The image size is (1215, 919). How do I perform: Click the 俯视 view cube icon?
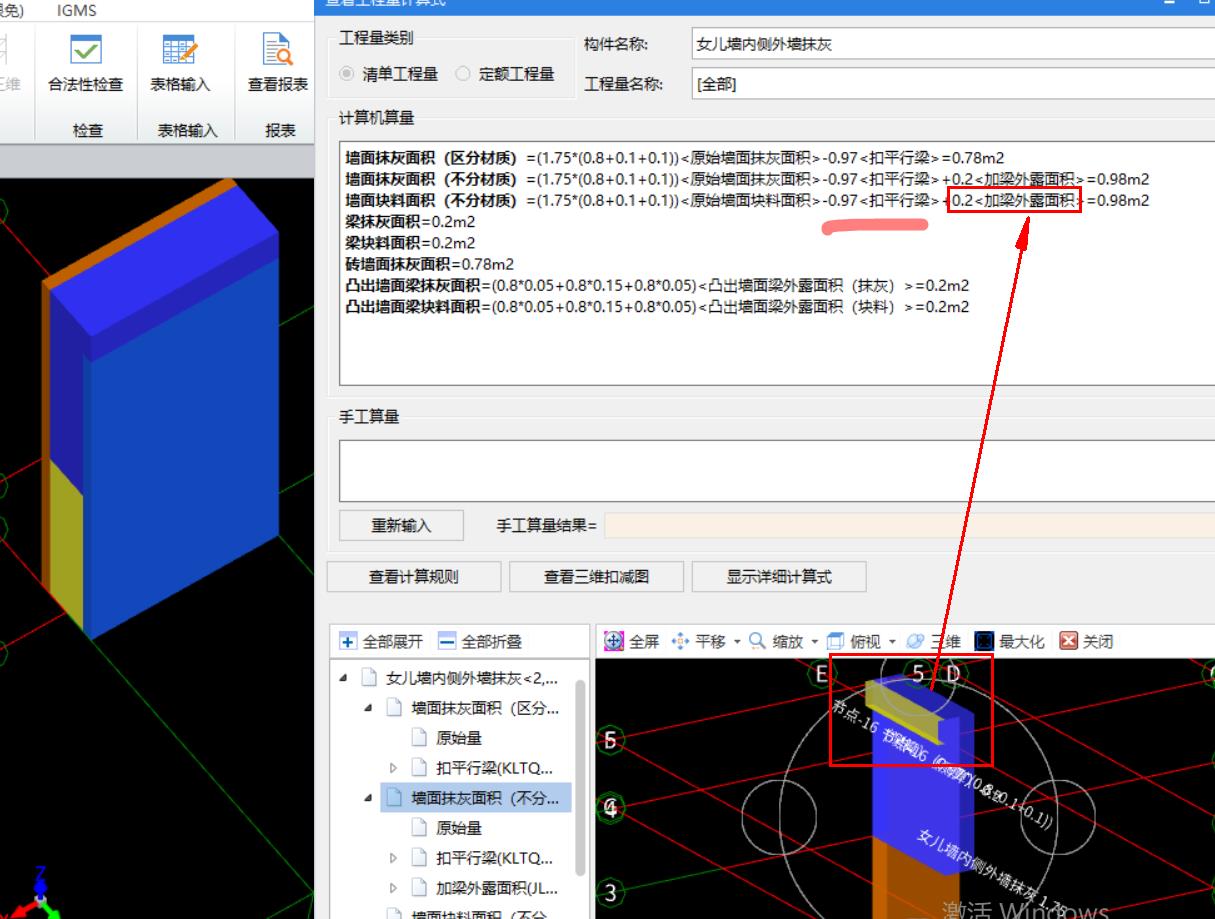pos(836,641)
